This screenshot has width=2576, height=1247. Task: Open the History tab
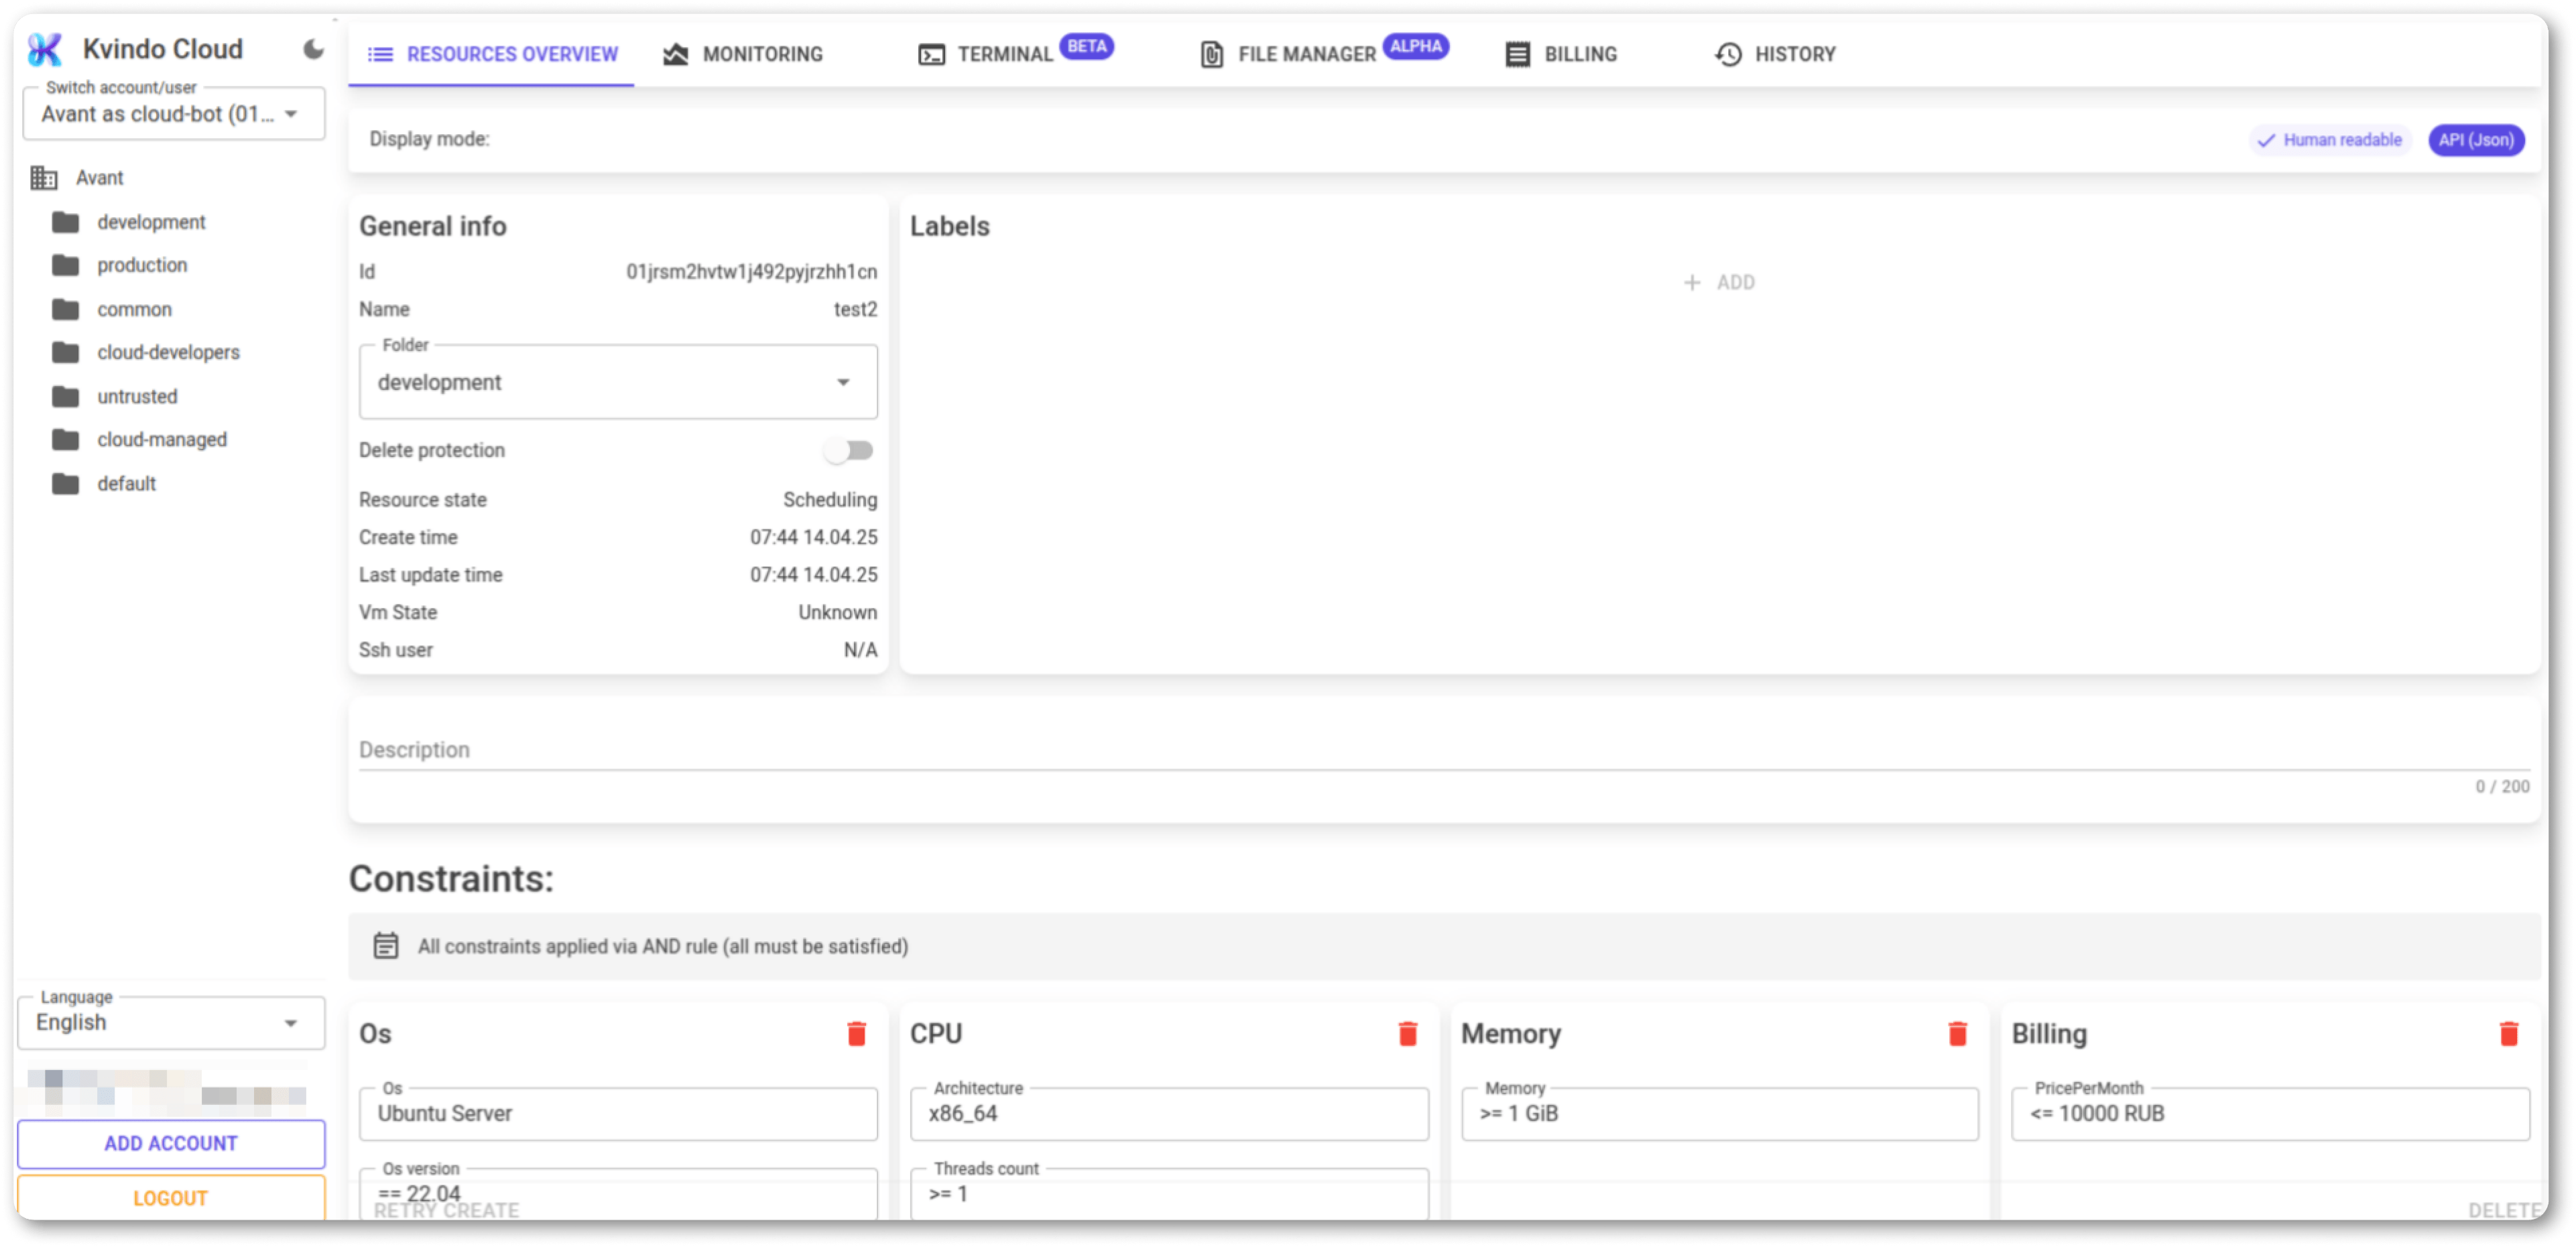[1775, 54]
